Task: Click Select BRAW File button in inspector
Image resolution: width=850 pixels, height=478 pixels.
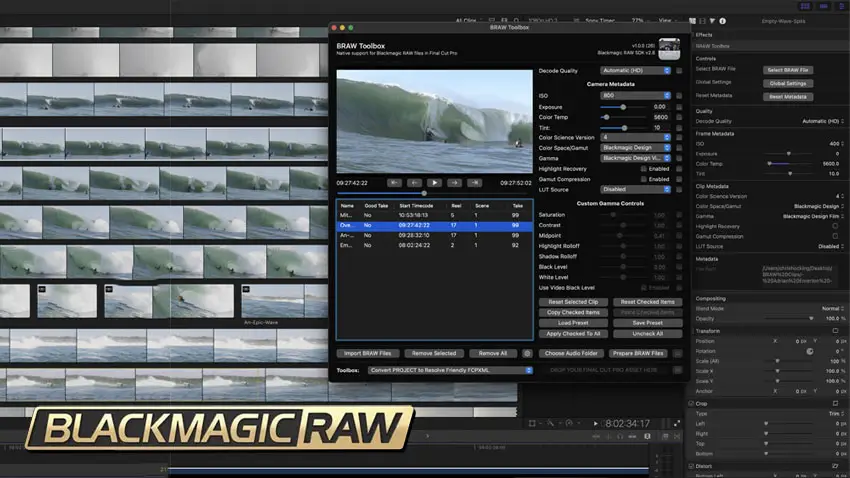Action: [788, 70]
